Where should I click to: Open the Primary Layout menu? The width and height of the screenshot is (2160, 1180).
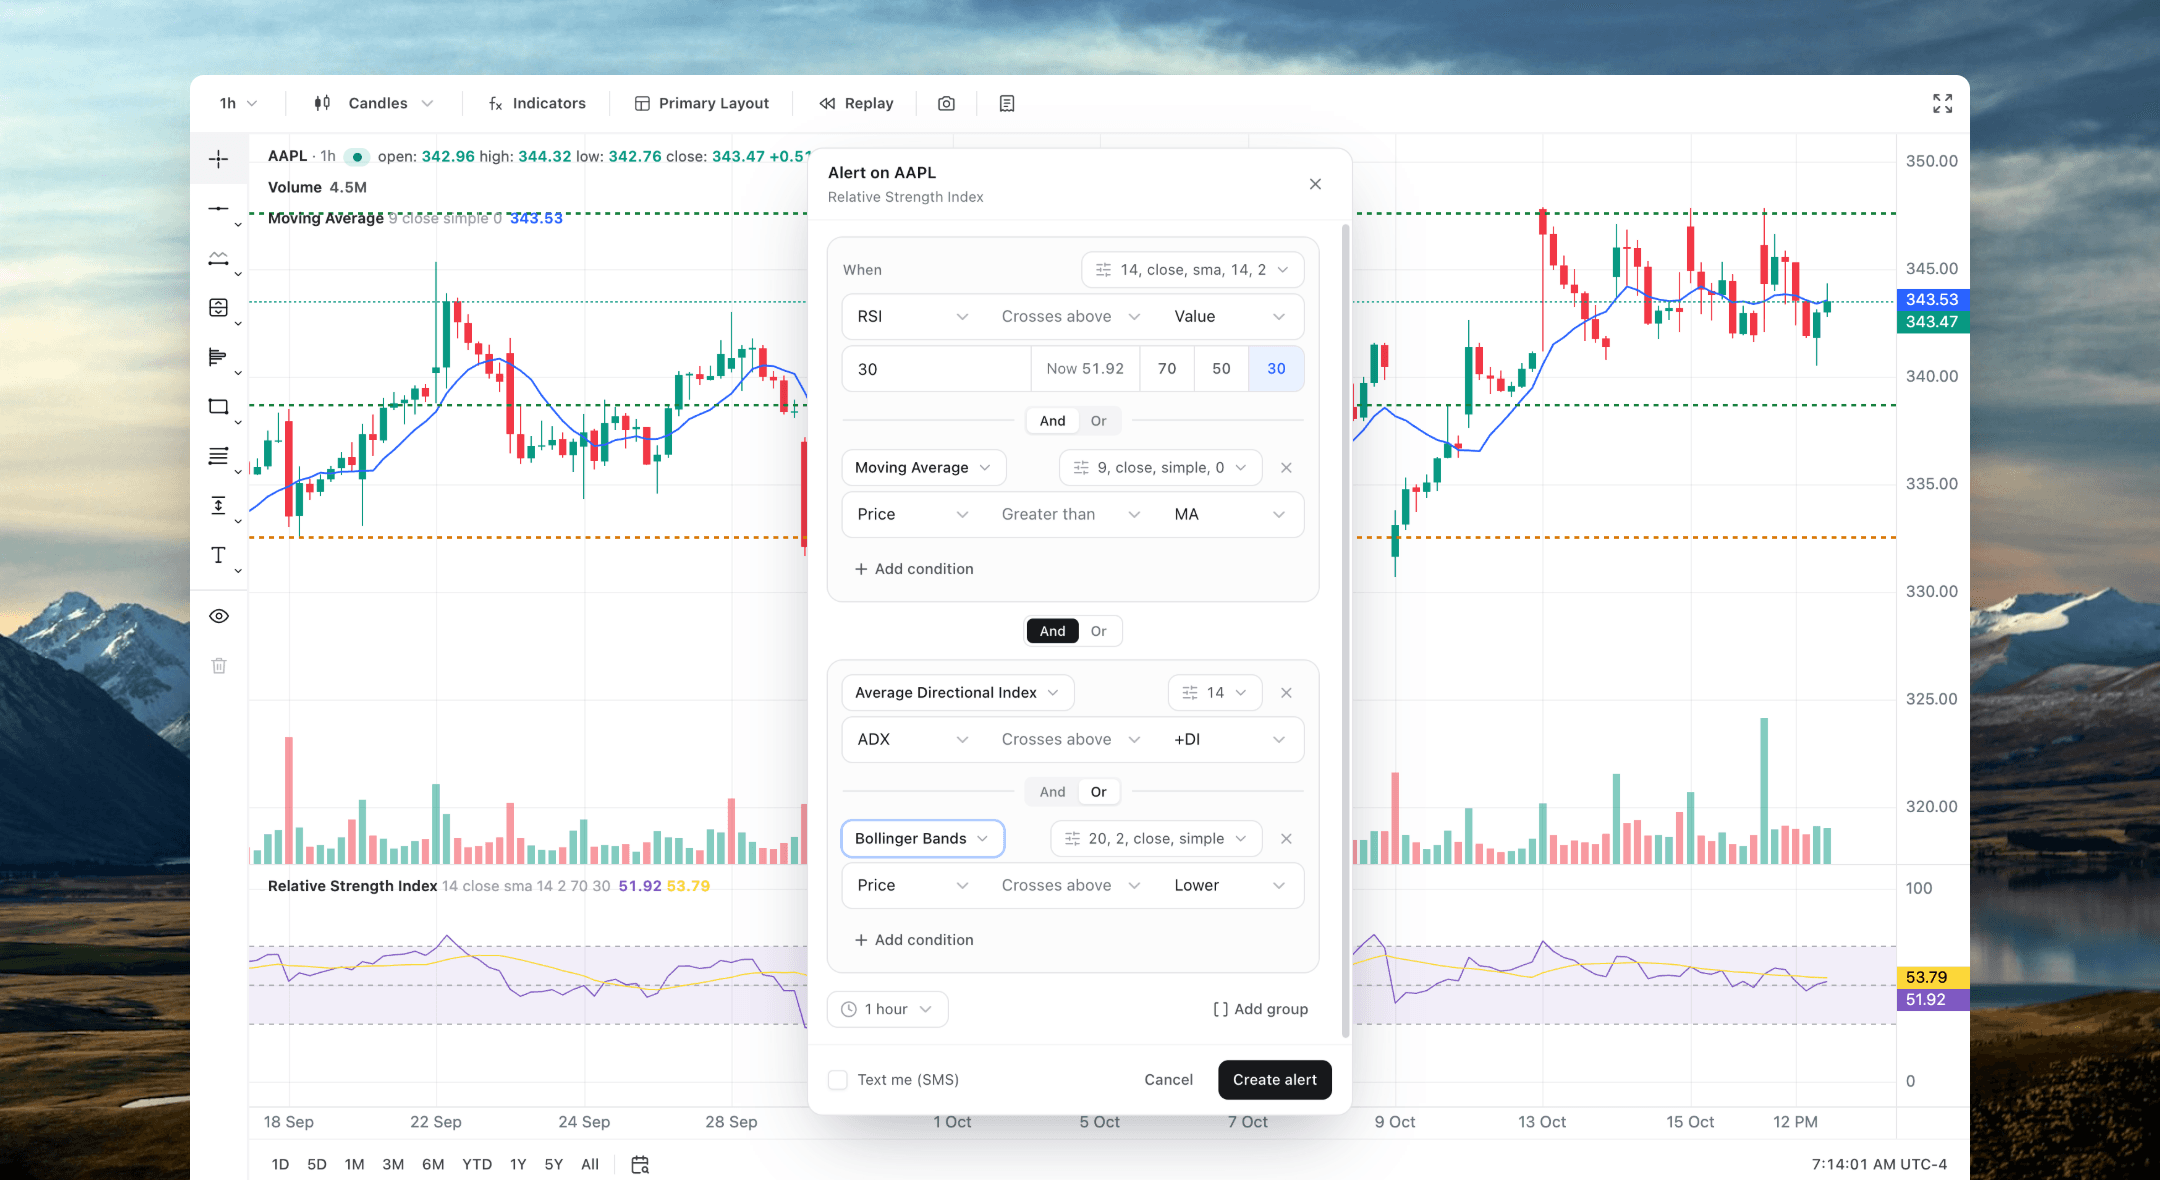pyautogui.click(x=701, y=103)
